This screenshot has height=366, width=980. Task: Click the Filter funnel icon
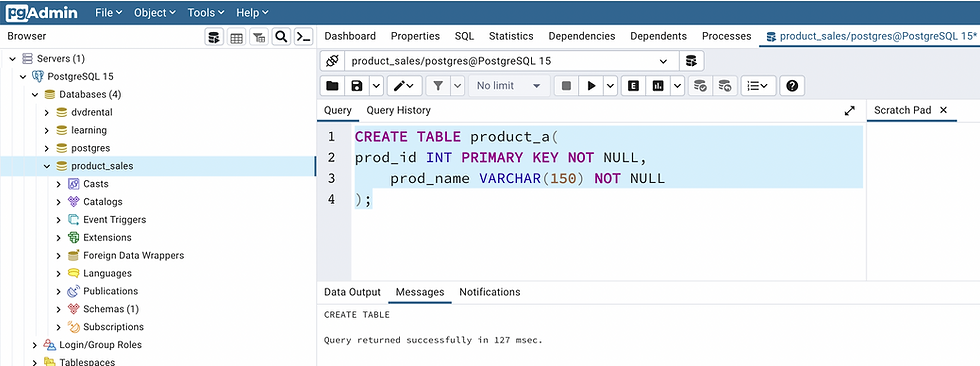click(438, 86)
